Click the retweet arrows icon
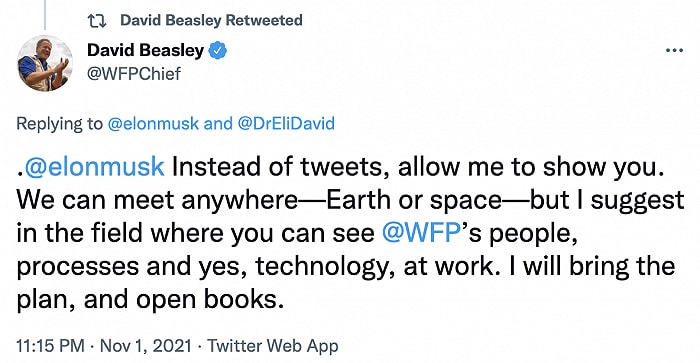 coord(97,21)
